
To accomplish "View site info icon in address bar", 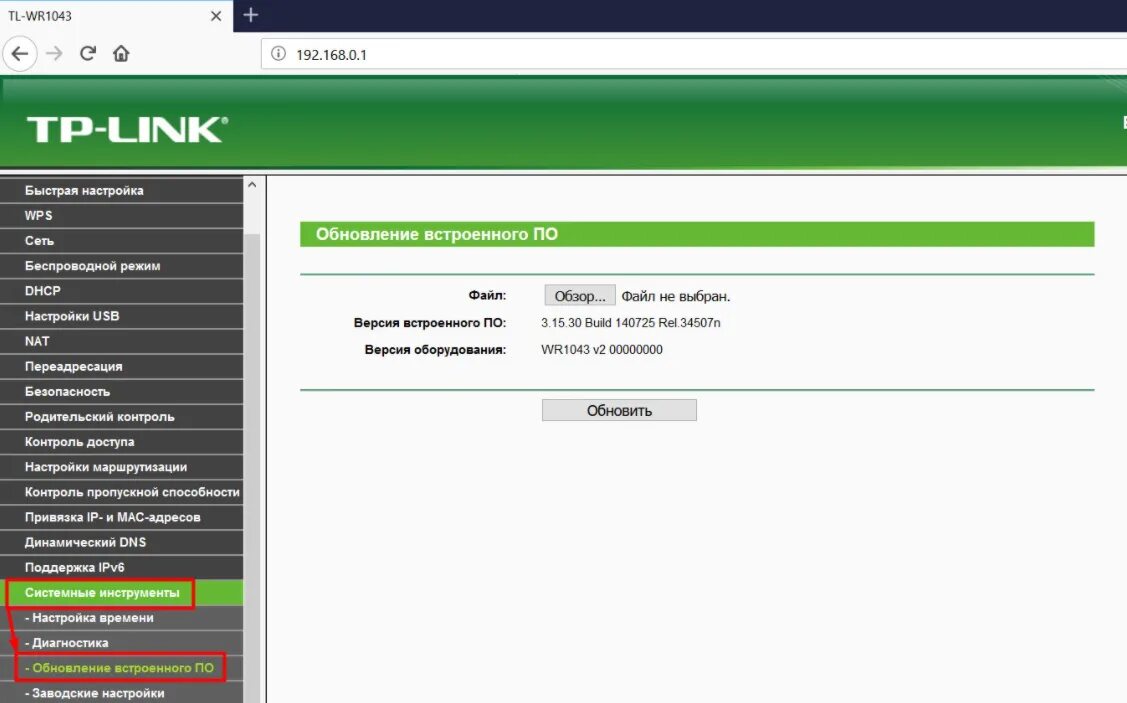I will (278, 54).
